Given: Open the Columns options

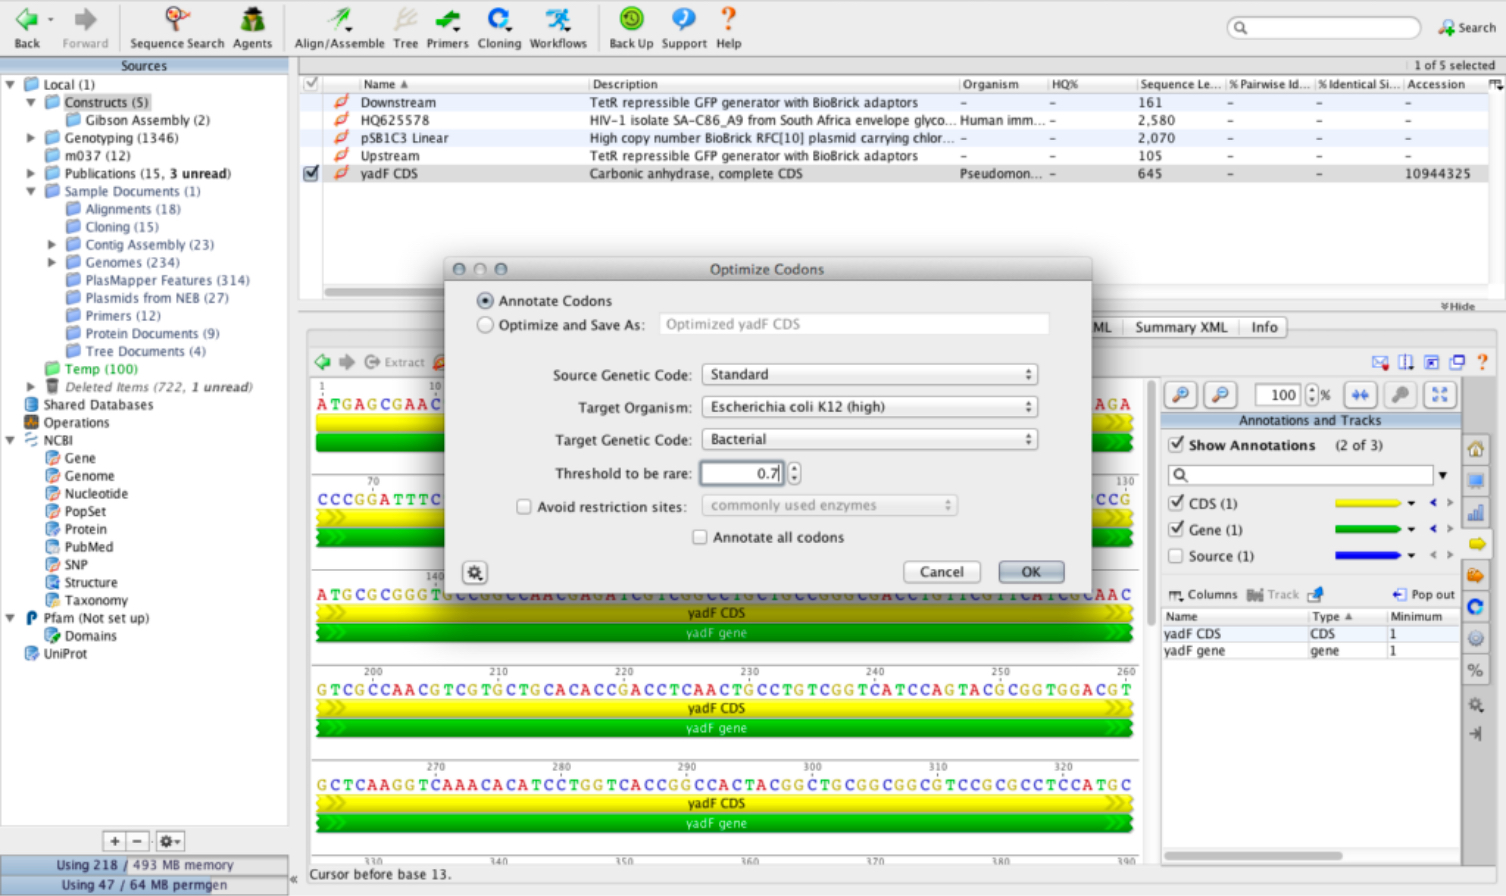Looking at the screenshot, I should coord(1203,594).
